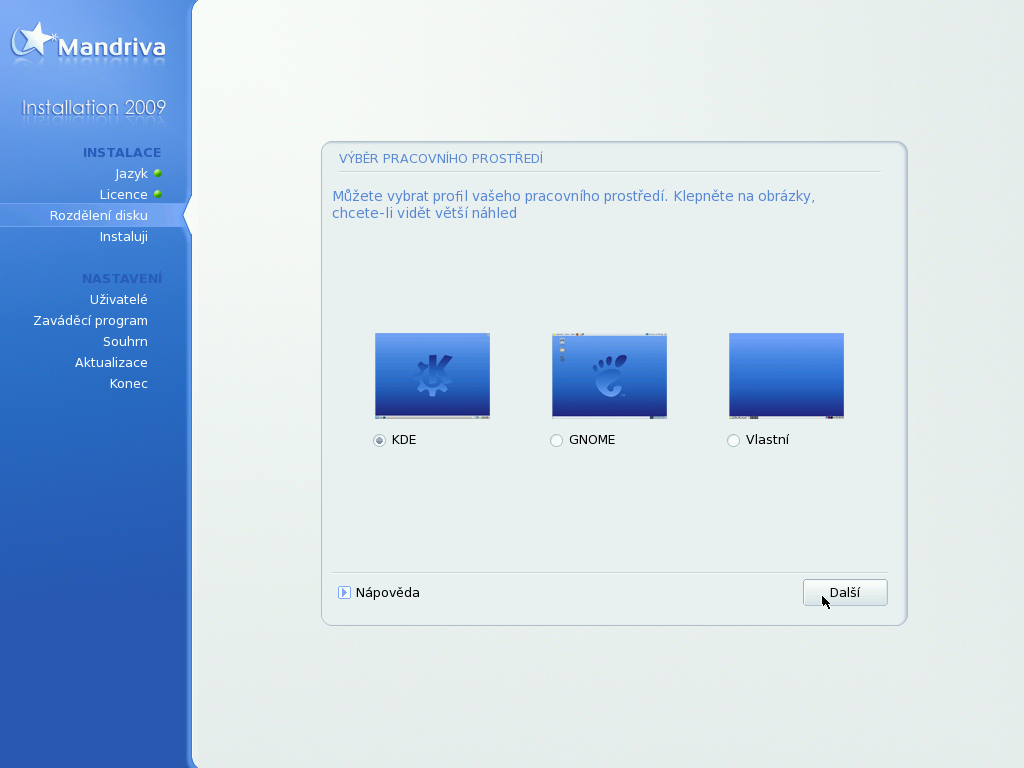Click the Vlastní label text
Screen dimensions: 1024x768
[767, 440]
